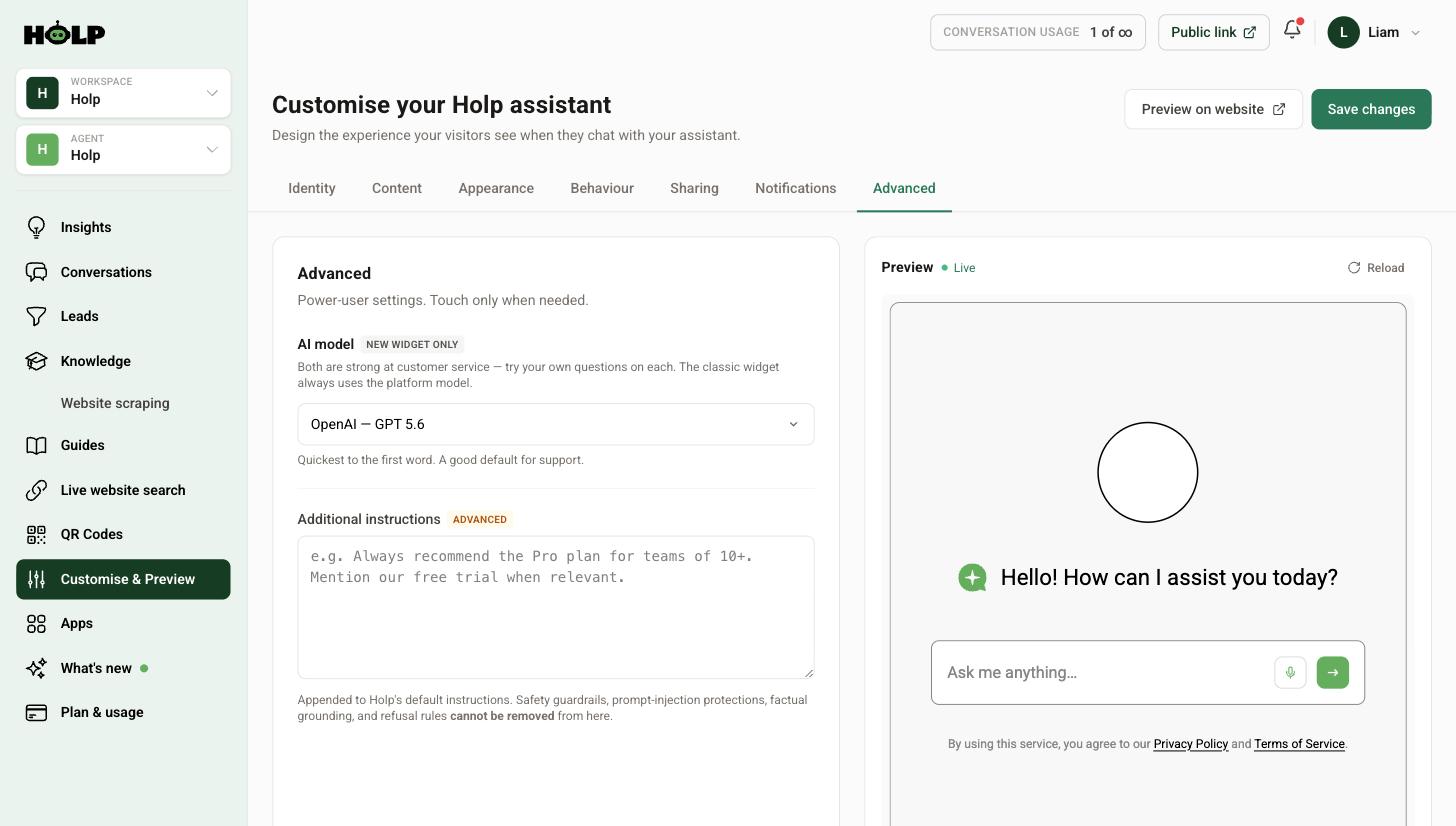
Task: Click the NEW WIDGET ONLY badge
Action: click(412, 344)
